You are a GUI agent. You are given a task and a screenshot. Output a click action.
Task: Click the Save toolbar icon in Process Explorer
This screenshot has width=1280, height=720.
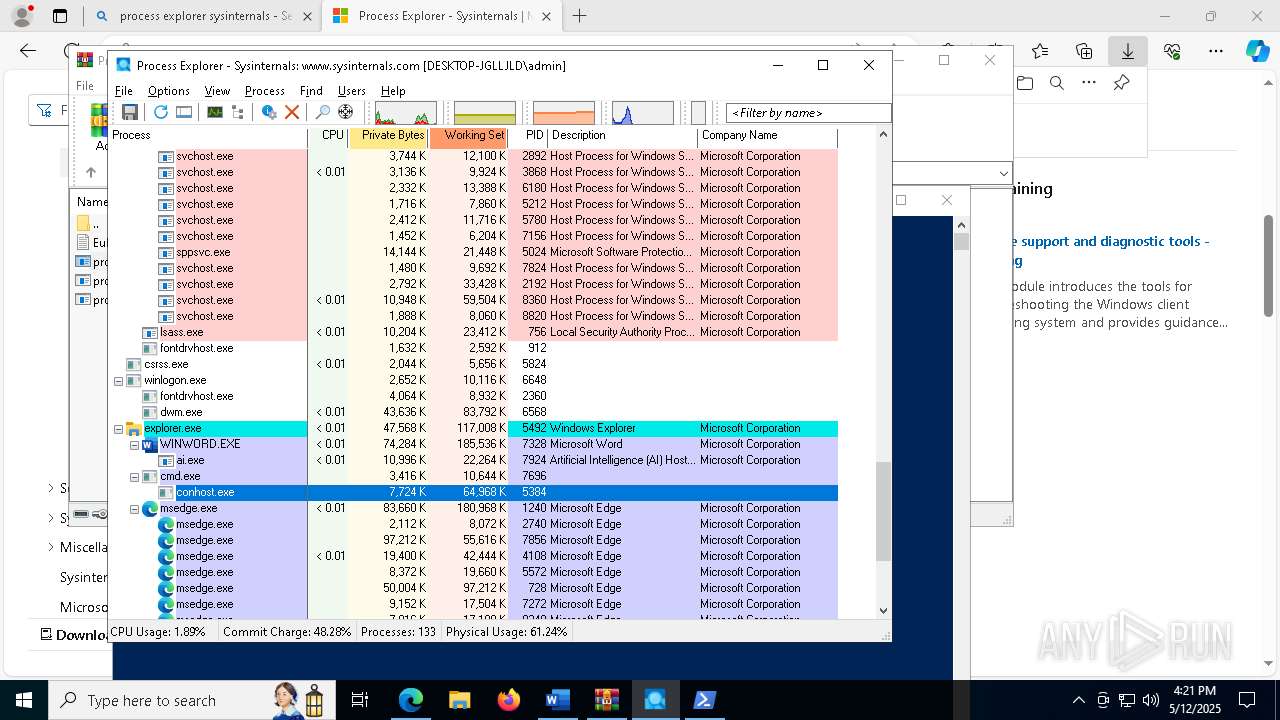[129, 112]
